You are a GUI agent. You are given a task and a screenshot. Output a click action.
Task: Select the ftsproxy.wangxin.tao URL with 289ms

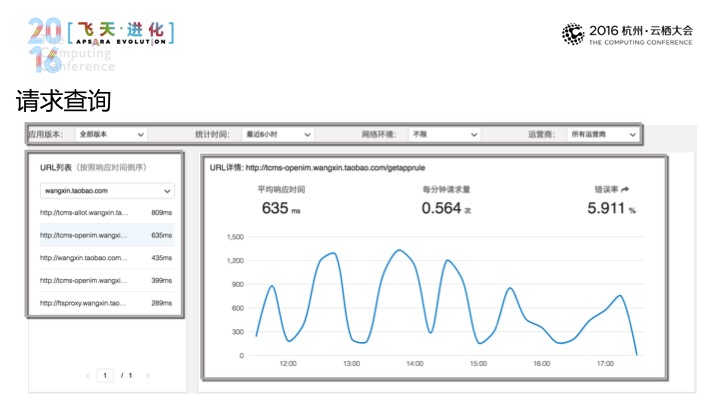click(106, 303)
